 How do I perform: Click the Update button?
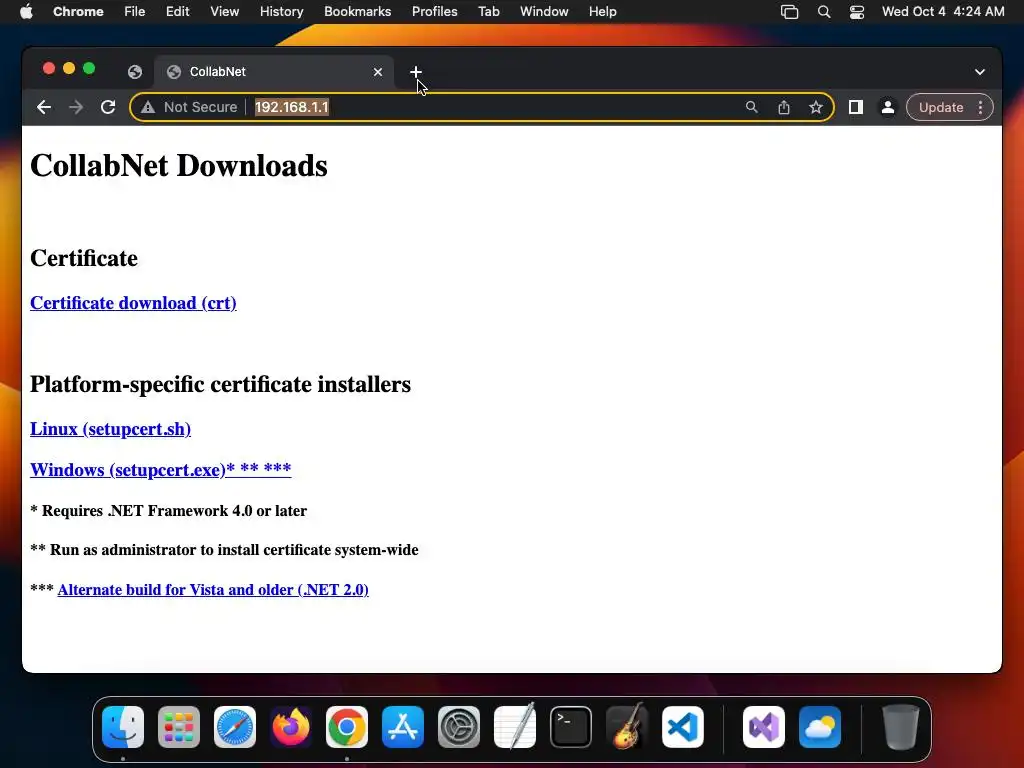(940, 107)
